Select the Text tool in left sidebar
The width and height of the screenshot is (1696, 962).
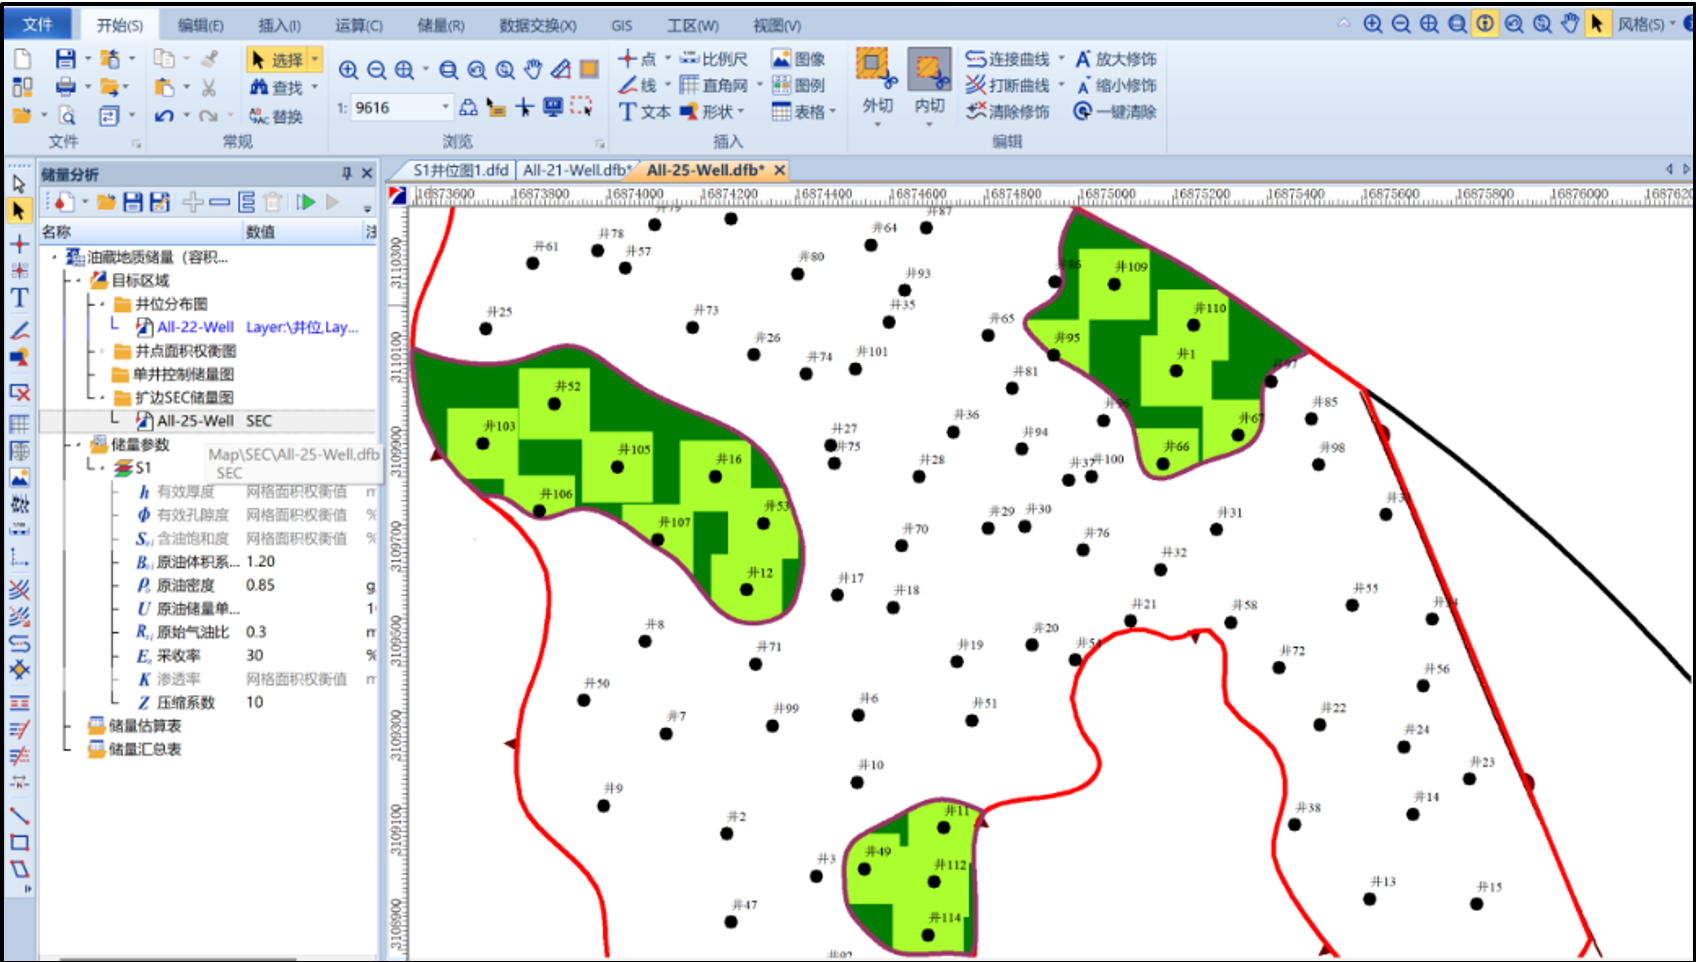pos(19,298)
